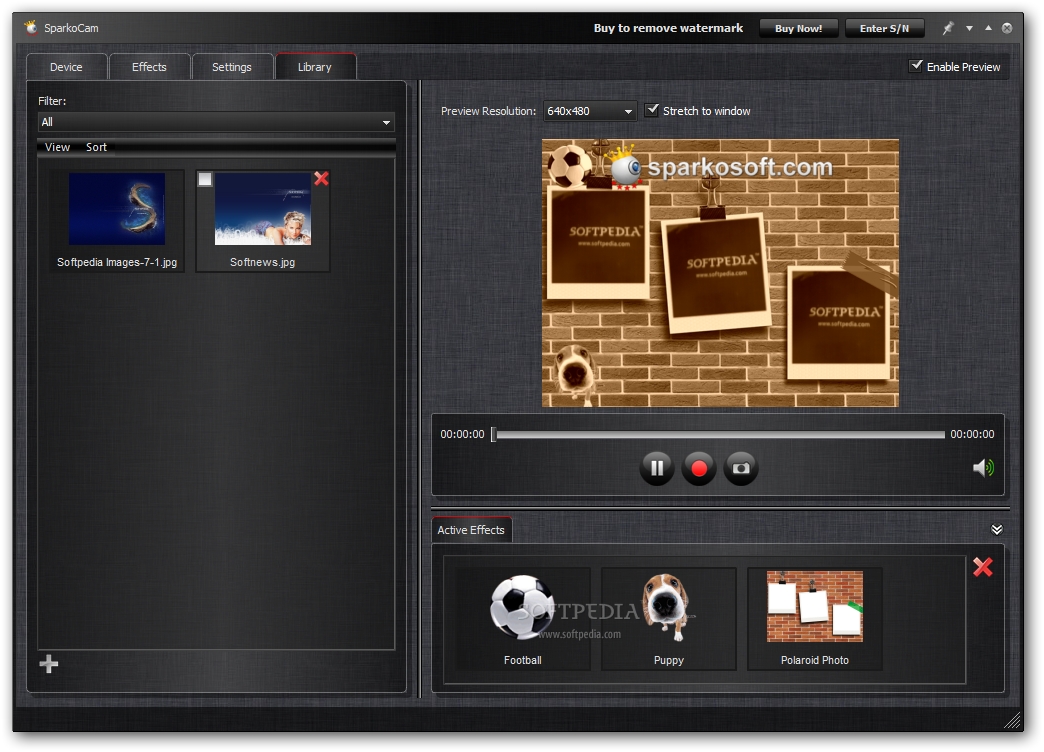Image resolution: width=1044 pixels, height=752 pixels.
Task: Select the Softnews.jpg image thumbnail
Action: point(262,209)
